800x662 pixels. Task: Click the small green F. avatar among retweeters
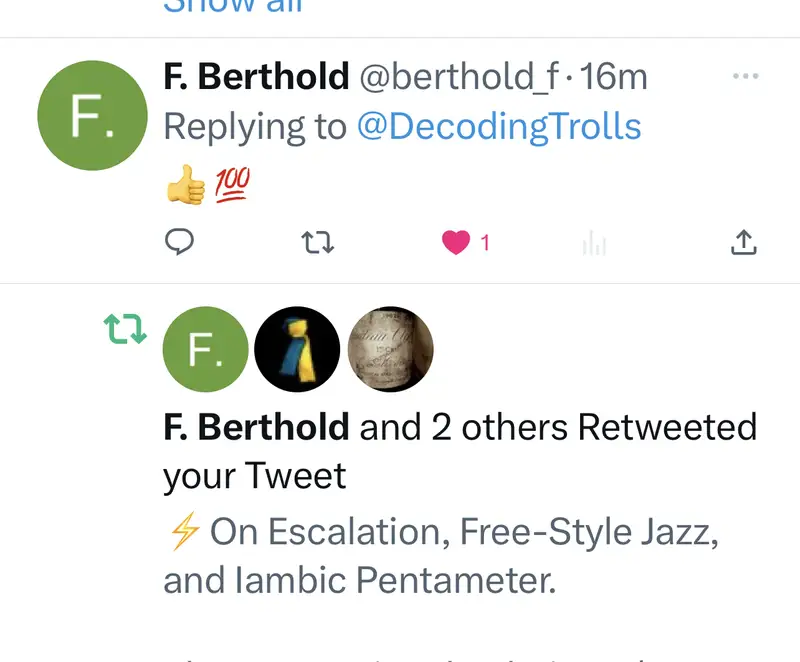[205, 349]
